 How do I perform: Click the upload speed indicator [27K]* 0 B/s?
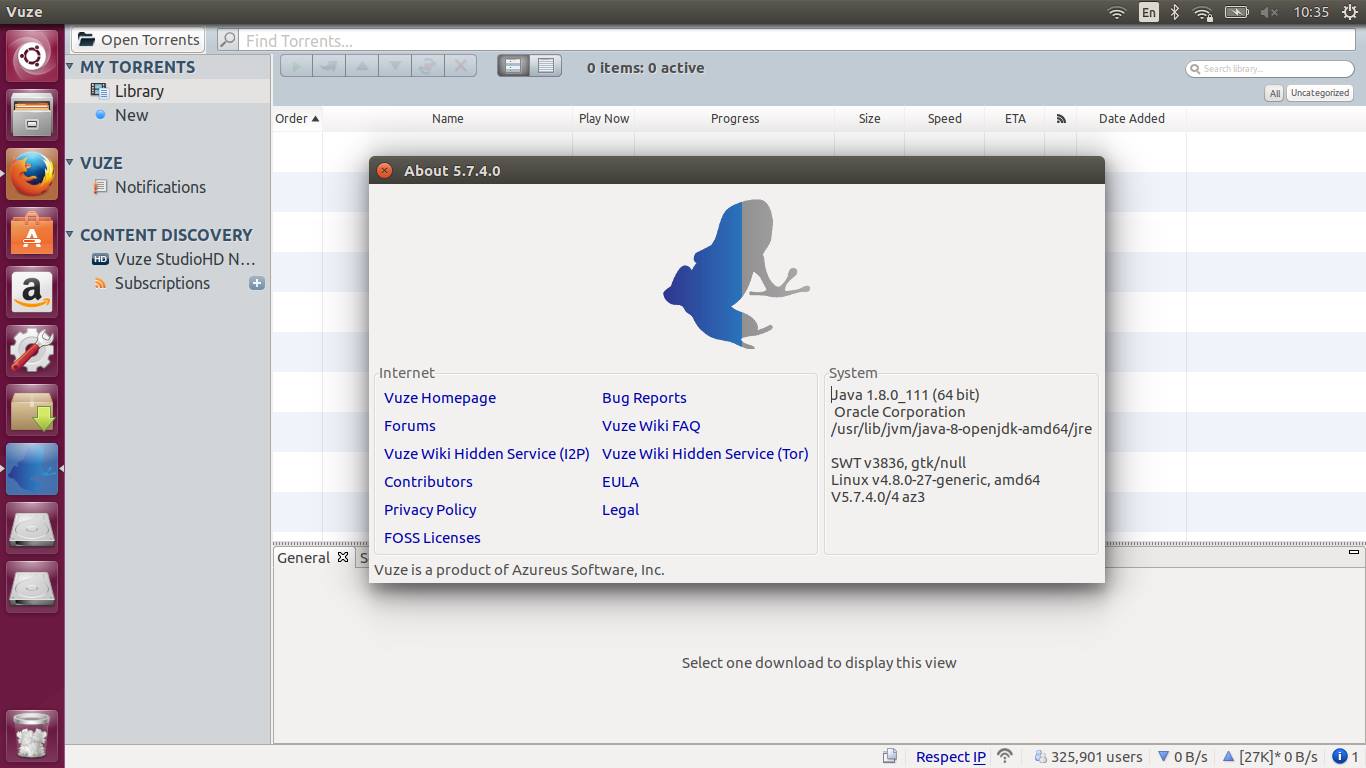point(1269,757)
